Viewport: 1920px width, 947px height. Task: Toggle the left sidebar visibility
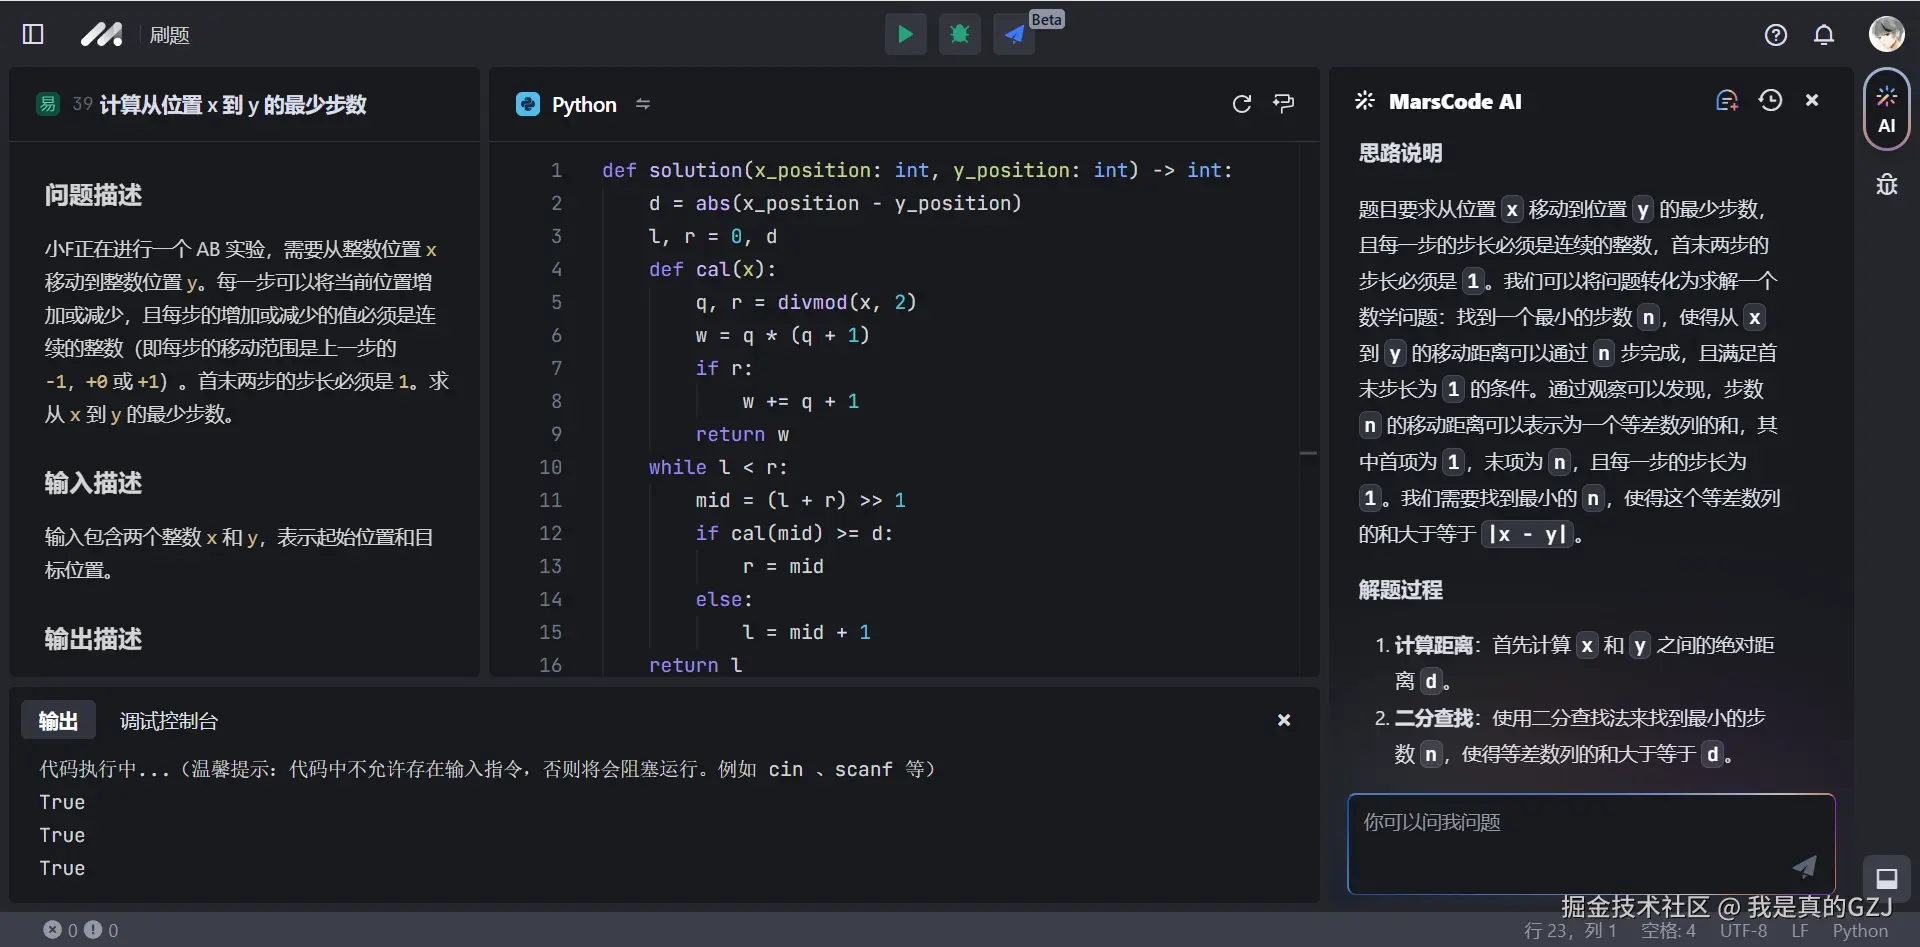32,34
